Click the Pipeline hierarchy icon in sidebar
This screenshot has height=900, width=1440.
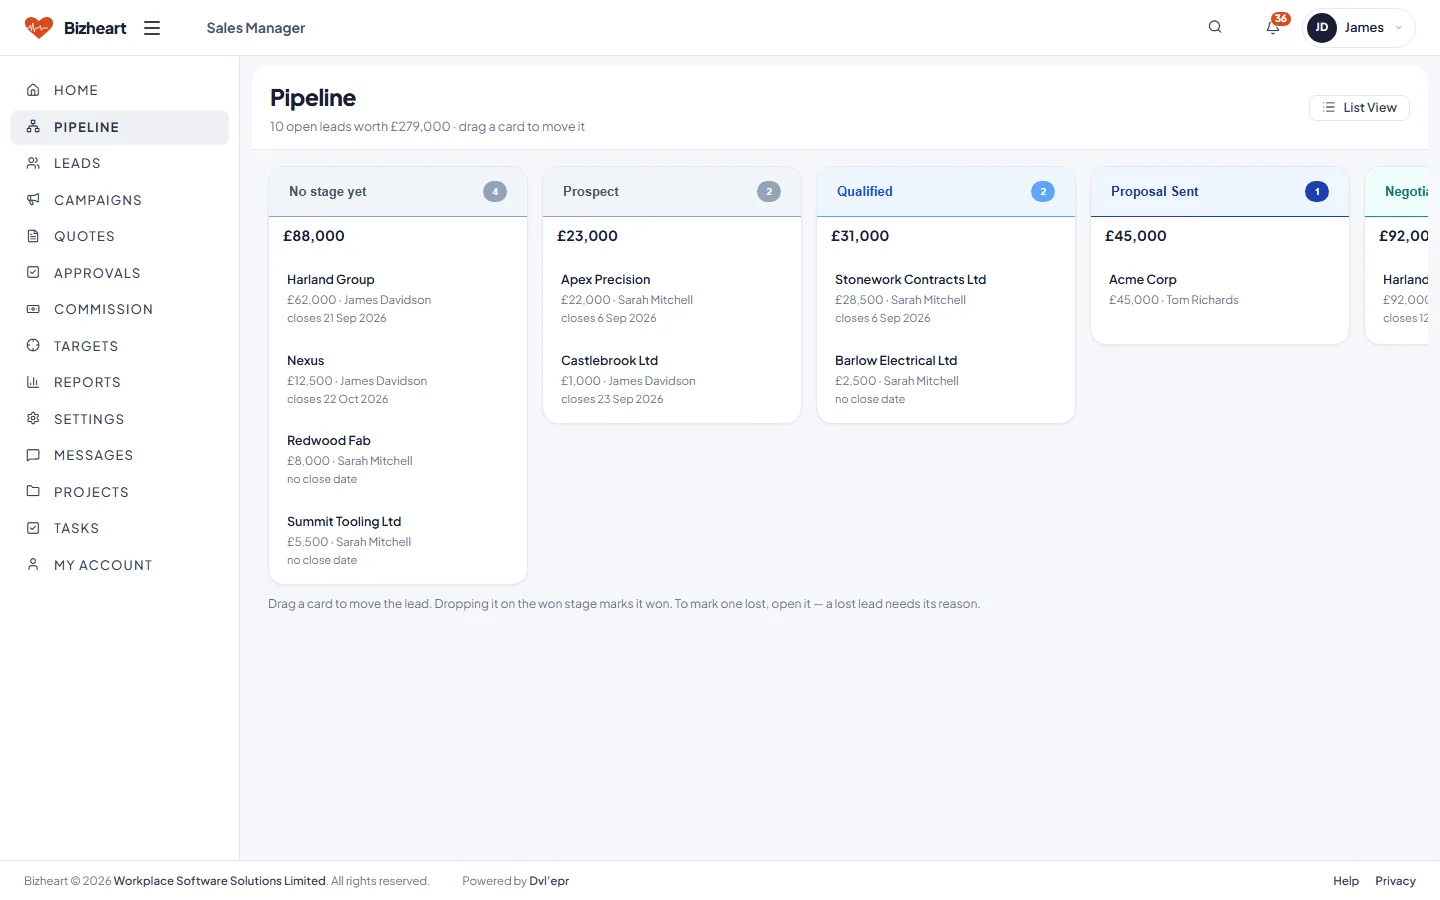tap(33, 127)
